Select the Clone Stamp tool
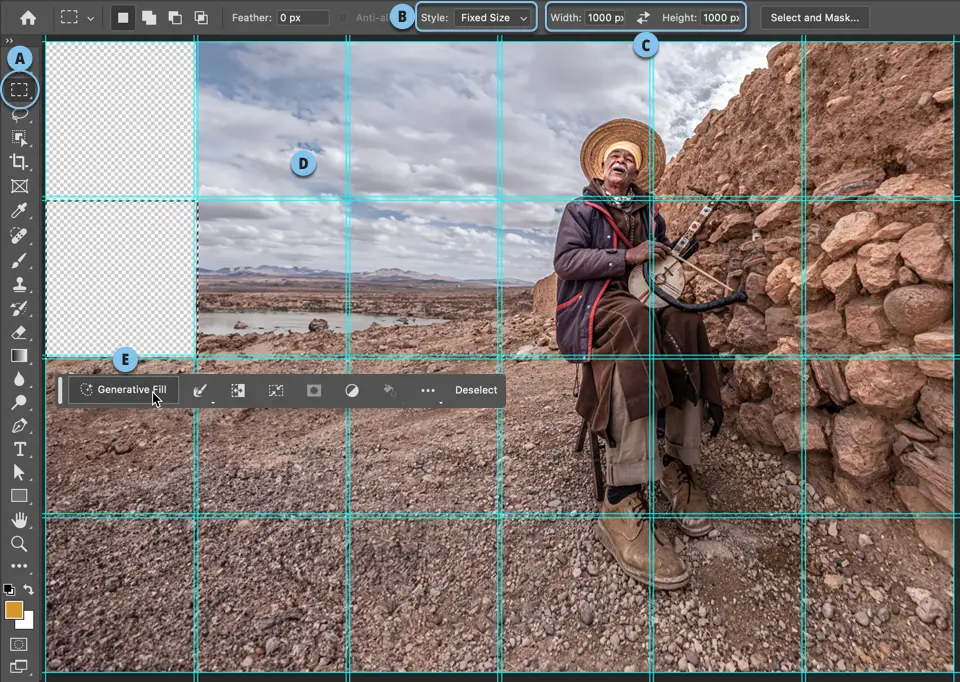The width and height of the screenshot is (960, 682). coord(20,285)
